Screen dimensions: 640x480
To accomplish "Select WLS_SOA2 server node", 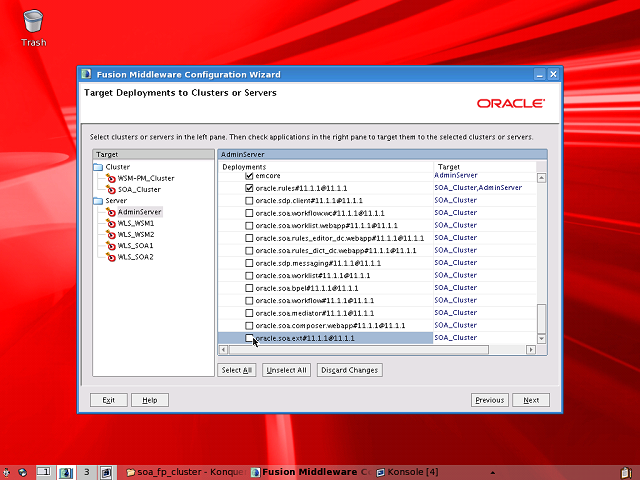I will tap(135, 257).
